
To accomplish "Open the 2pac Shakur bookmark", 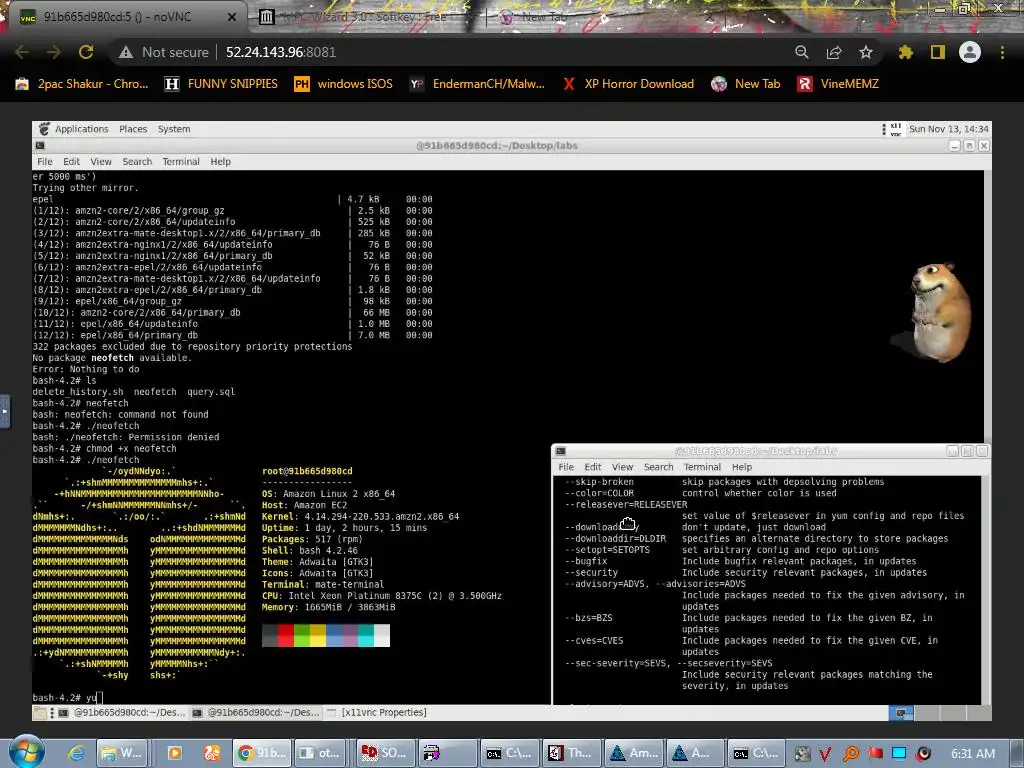I will 82,84.
